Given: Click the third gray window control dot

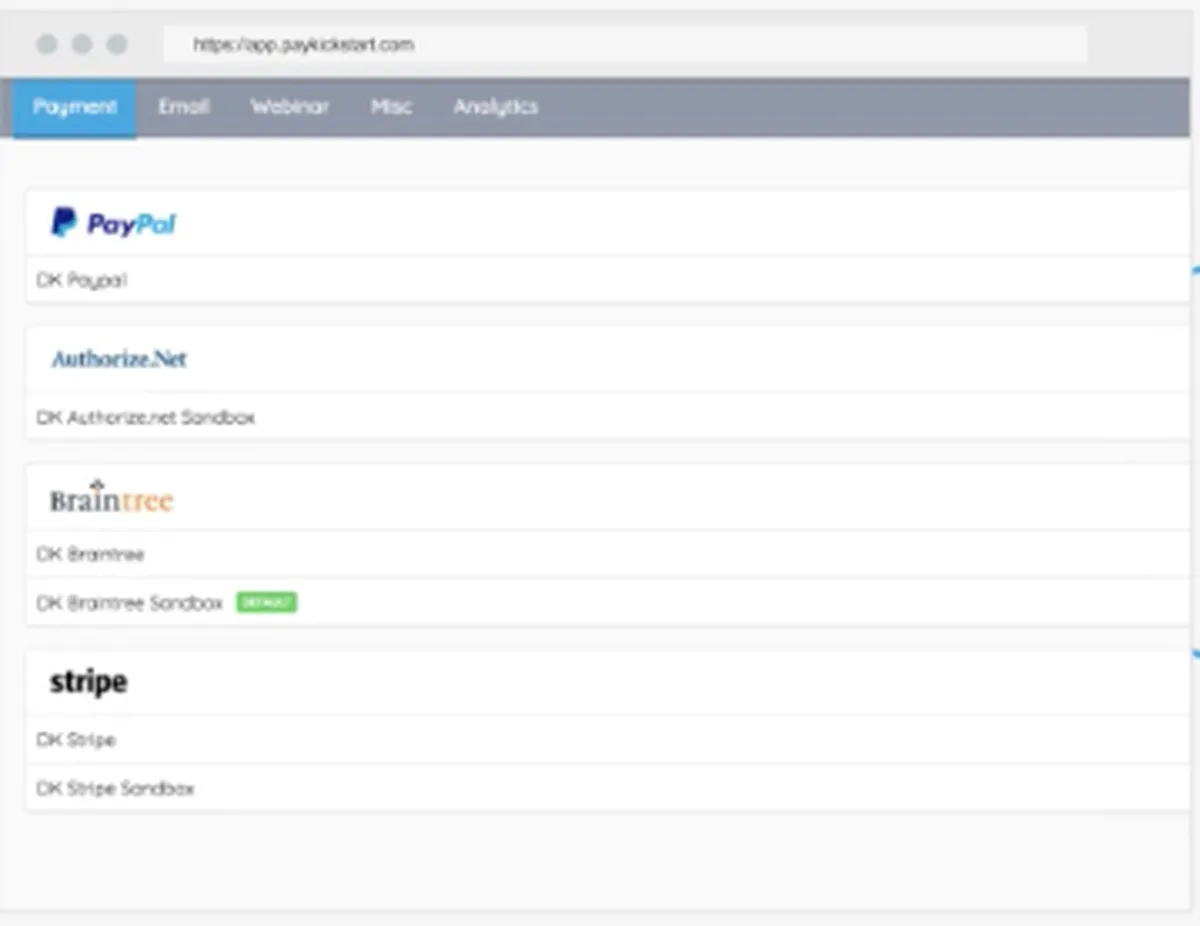Looking at the screenshot, I should (x=117, y=44).
